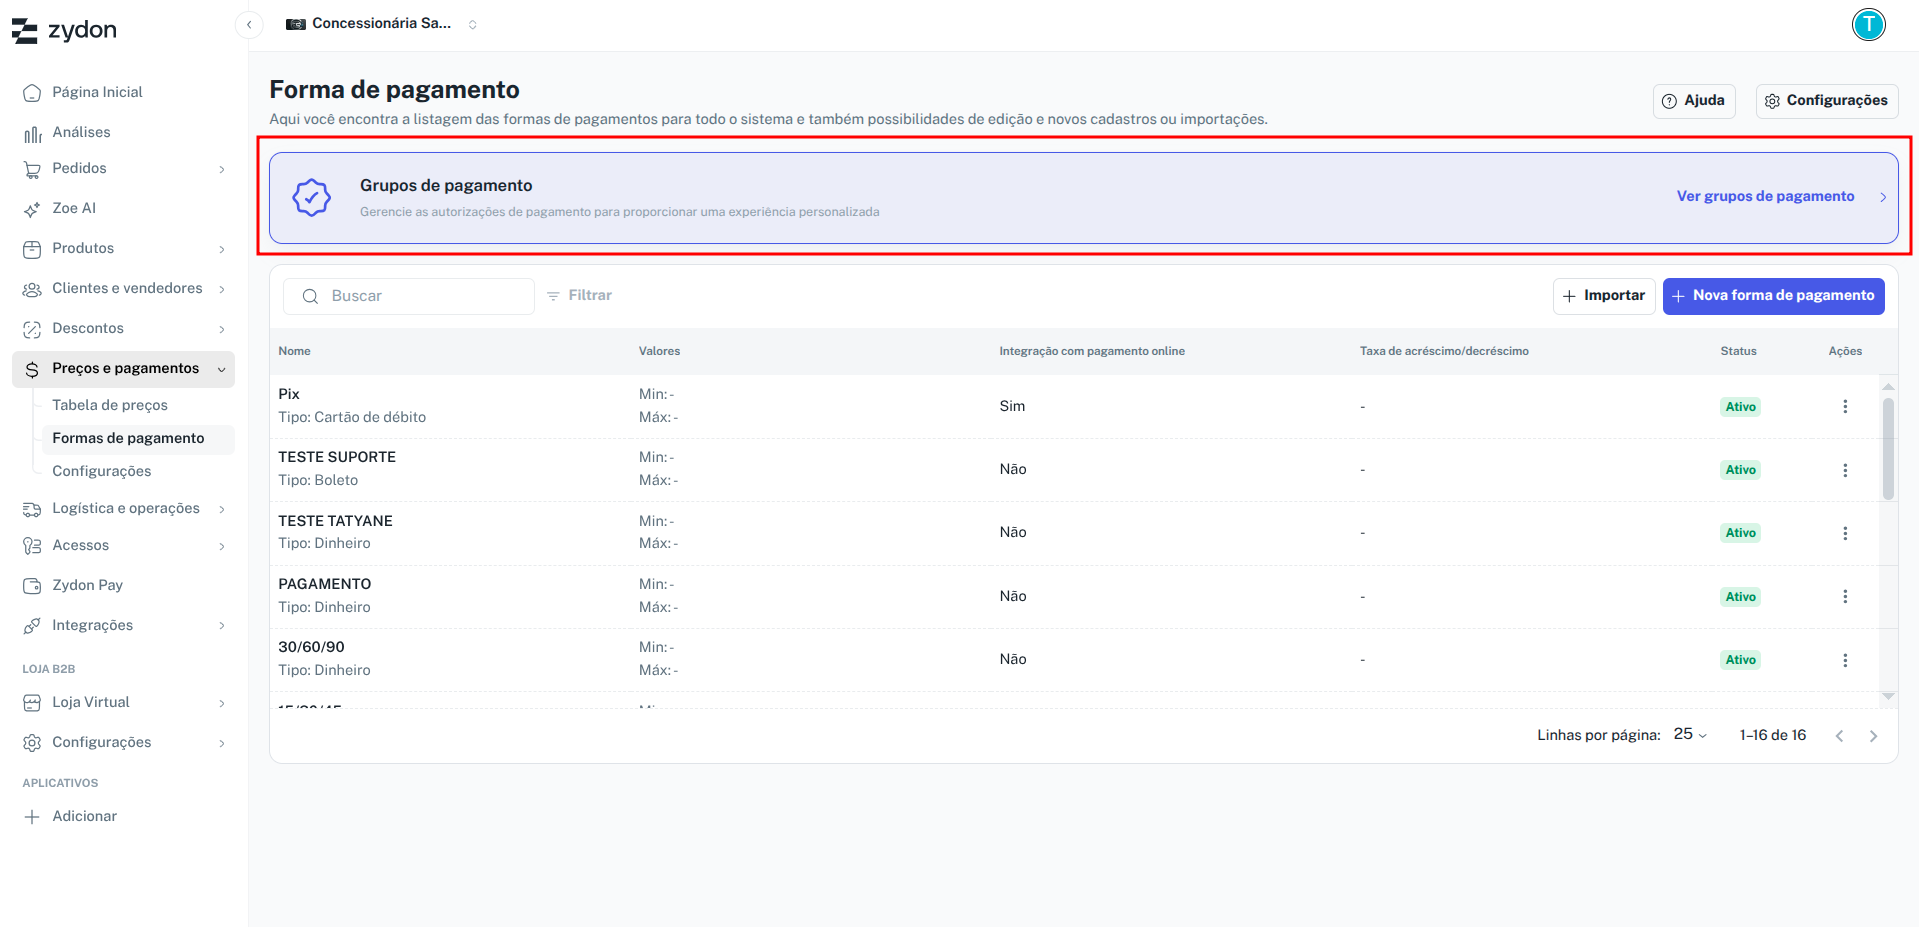
Task: Open actions menu for Pix row
Action: point(1845,406)
